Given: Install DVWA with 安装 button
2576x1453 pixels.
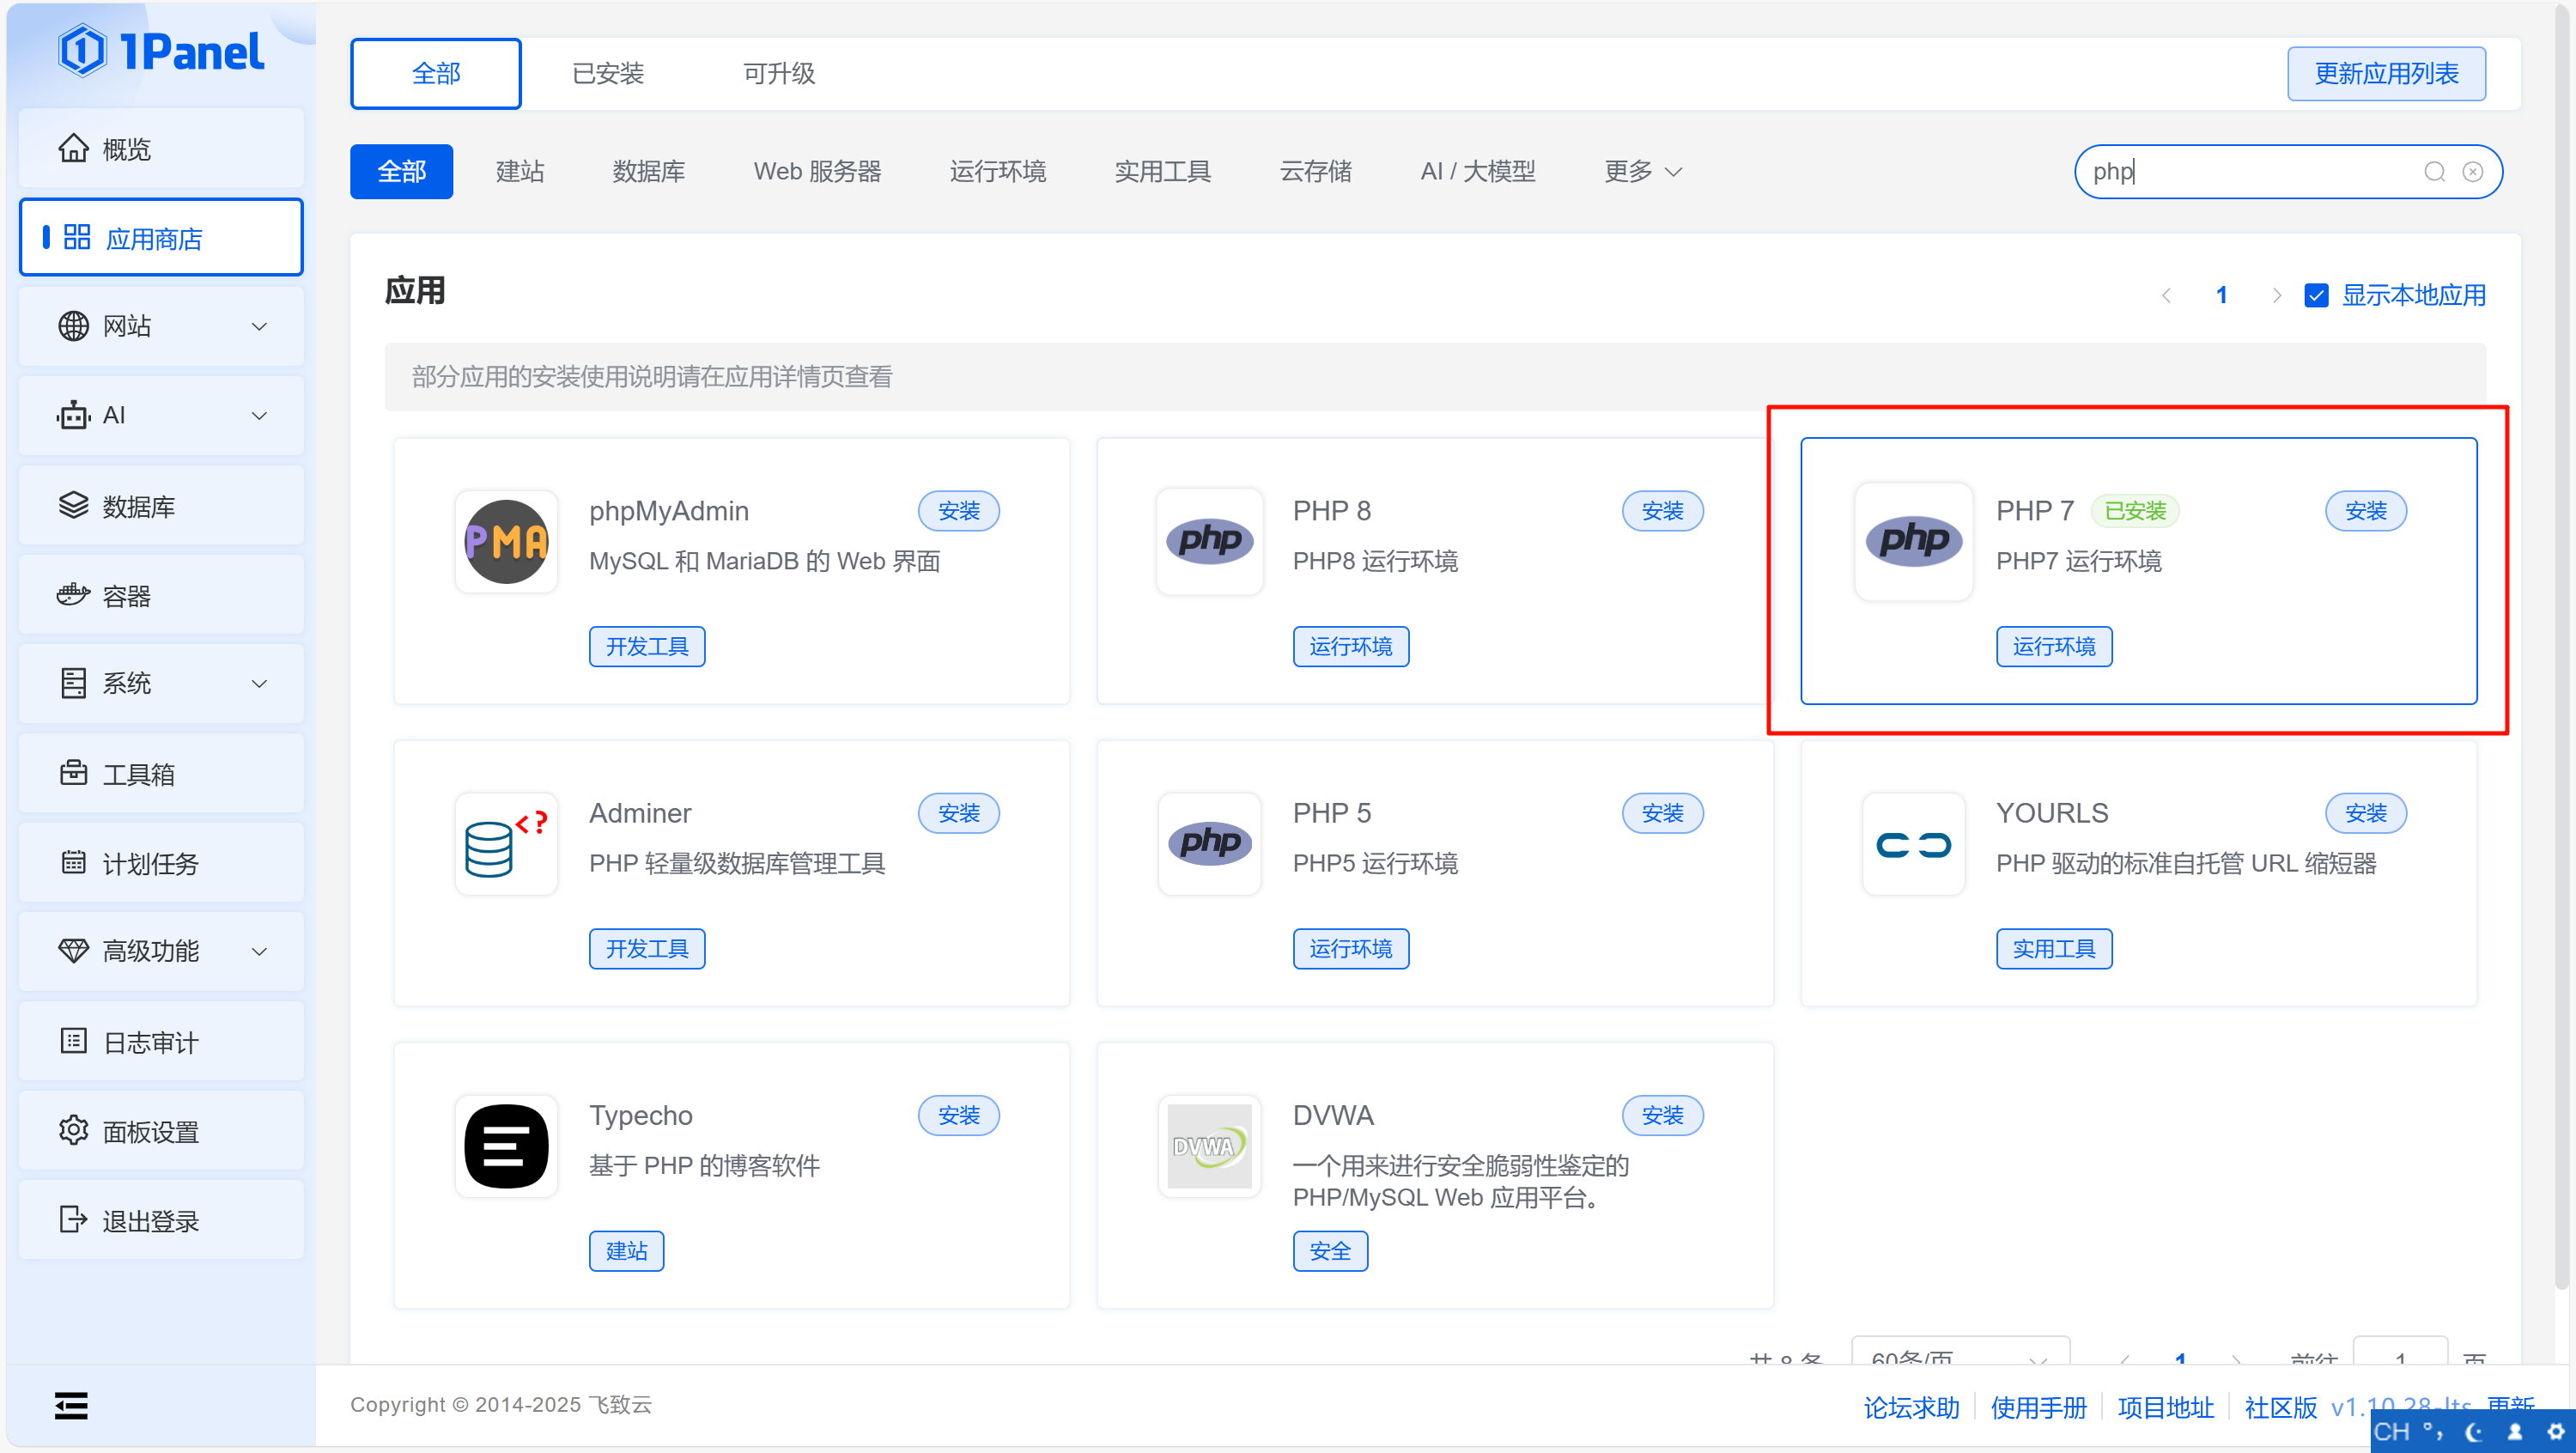Looking at the screenshot, I should (x=1662, y=1115).
